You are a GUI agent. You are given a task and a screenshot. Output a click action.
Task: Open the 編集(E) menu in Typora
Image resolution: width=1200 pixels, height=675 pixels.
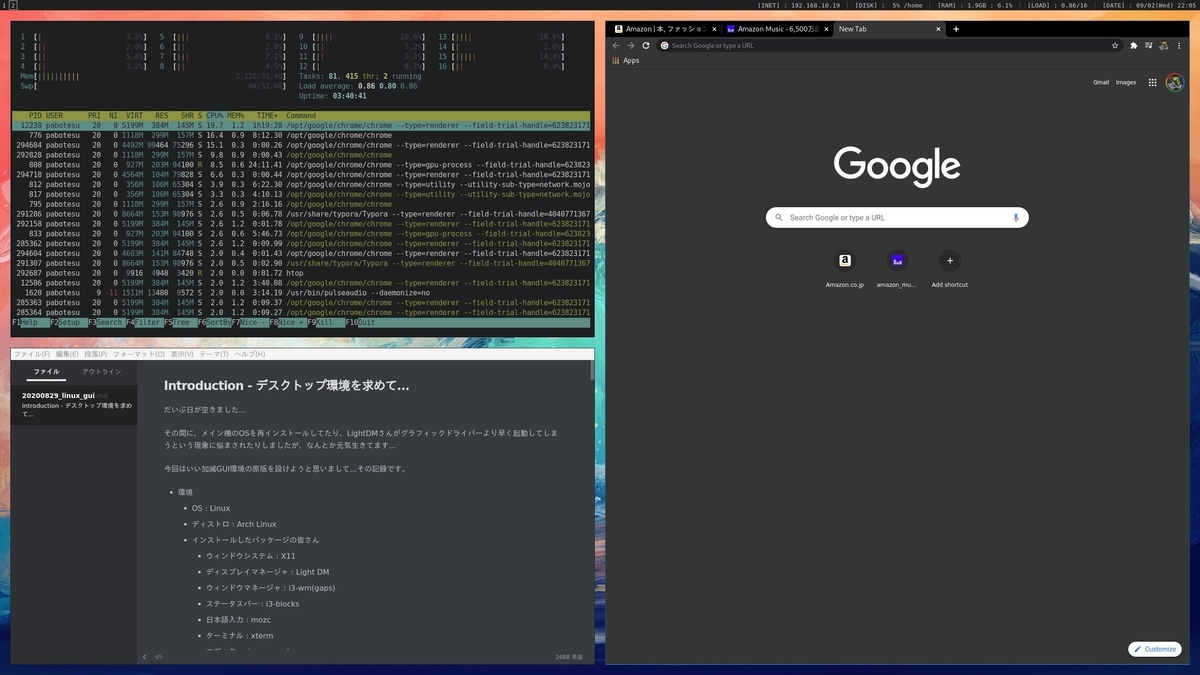67,354
